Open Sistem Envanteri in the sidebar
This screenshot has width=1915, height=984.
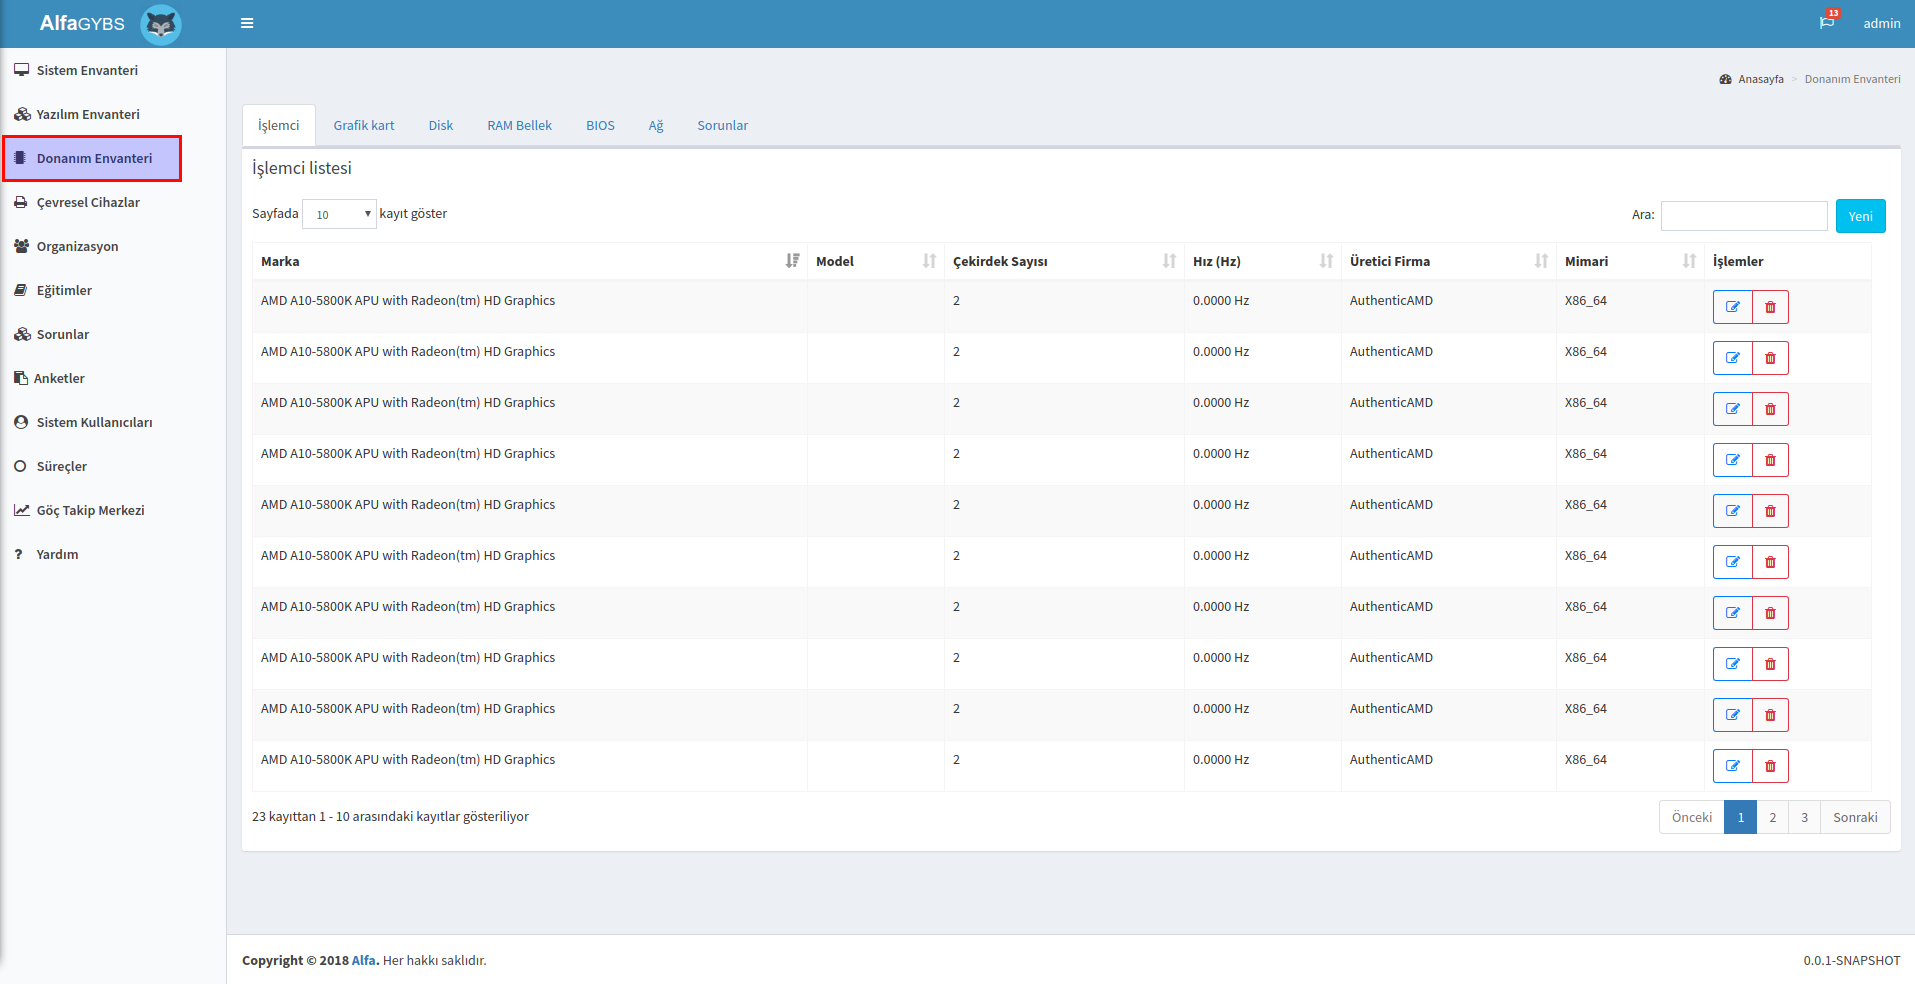pos(87,70)
